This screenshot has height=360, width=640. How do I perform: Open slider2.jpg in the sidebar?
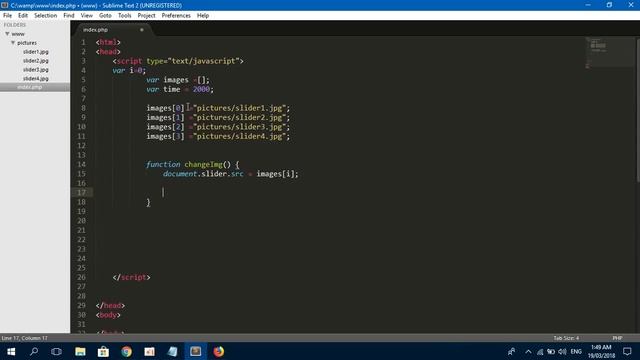pyautogui.click(x=36, y=61)
